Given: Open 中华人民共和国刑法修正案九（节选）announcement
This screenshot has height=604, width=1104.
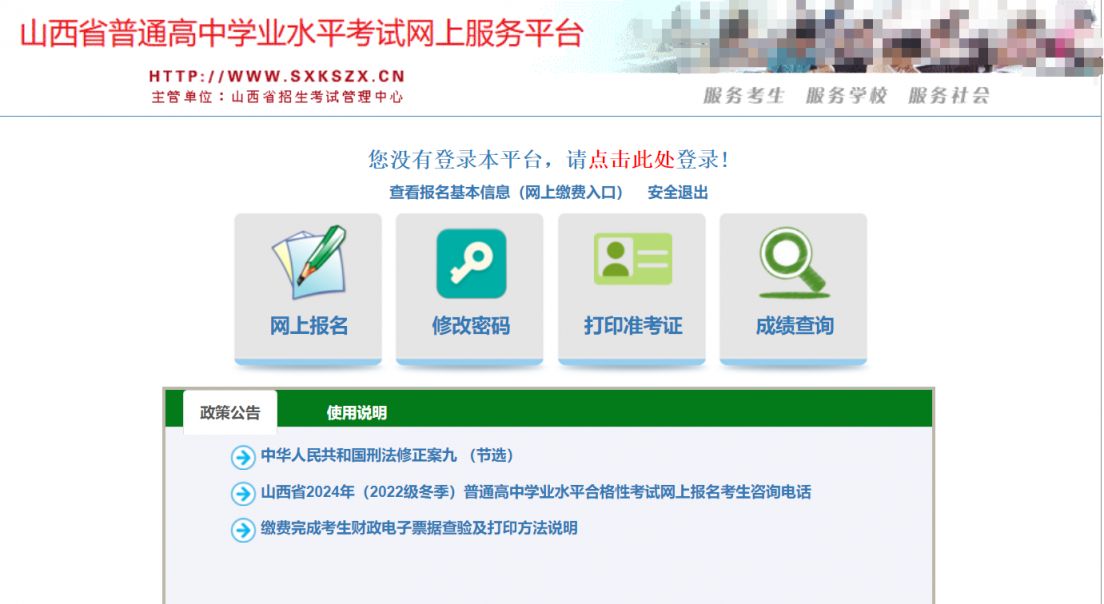Looking at the screenshot, I should point(388,455).
